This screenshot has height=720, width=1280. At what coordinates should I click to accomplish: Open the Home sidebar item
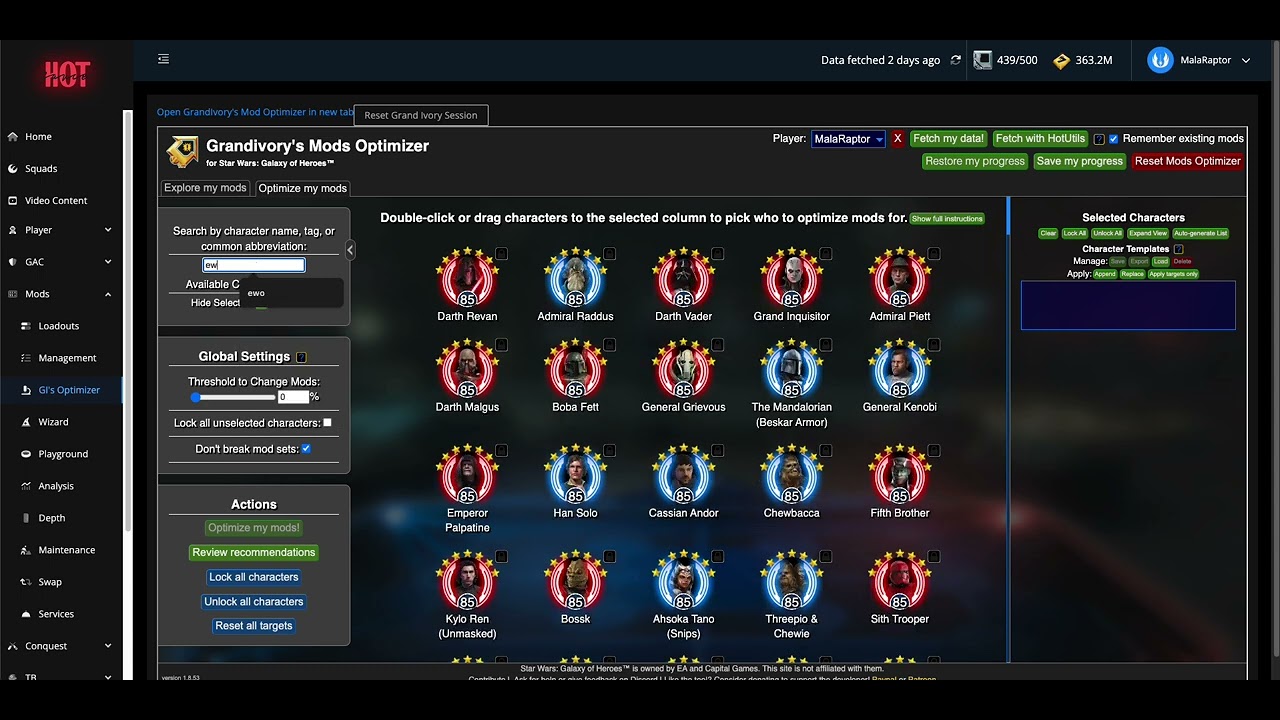[x=38, y=136]
